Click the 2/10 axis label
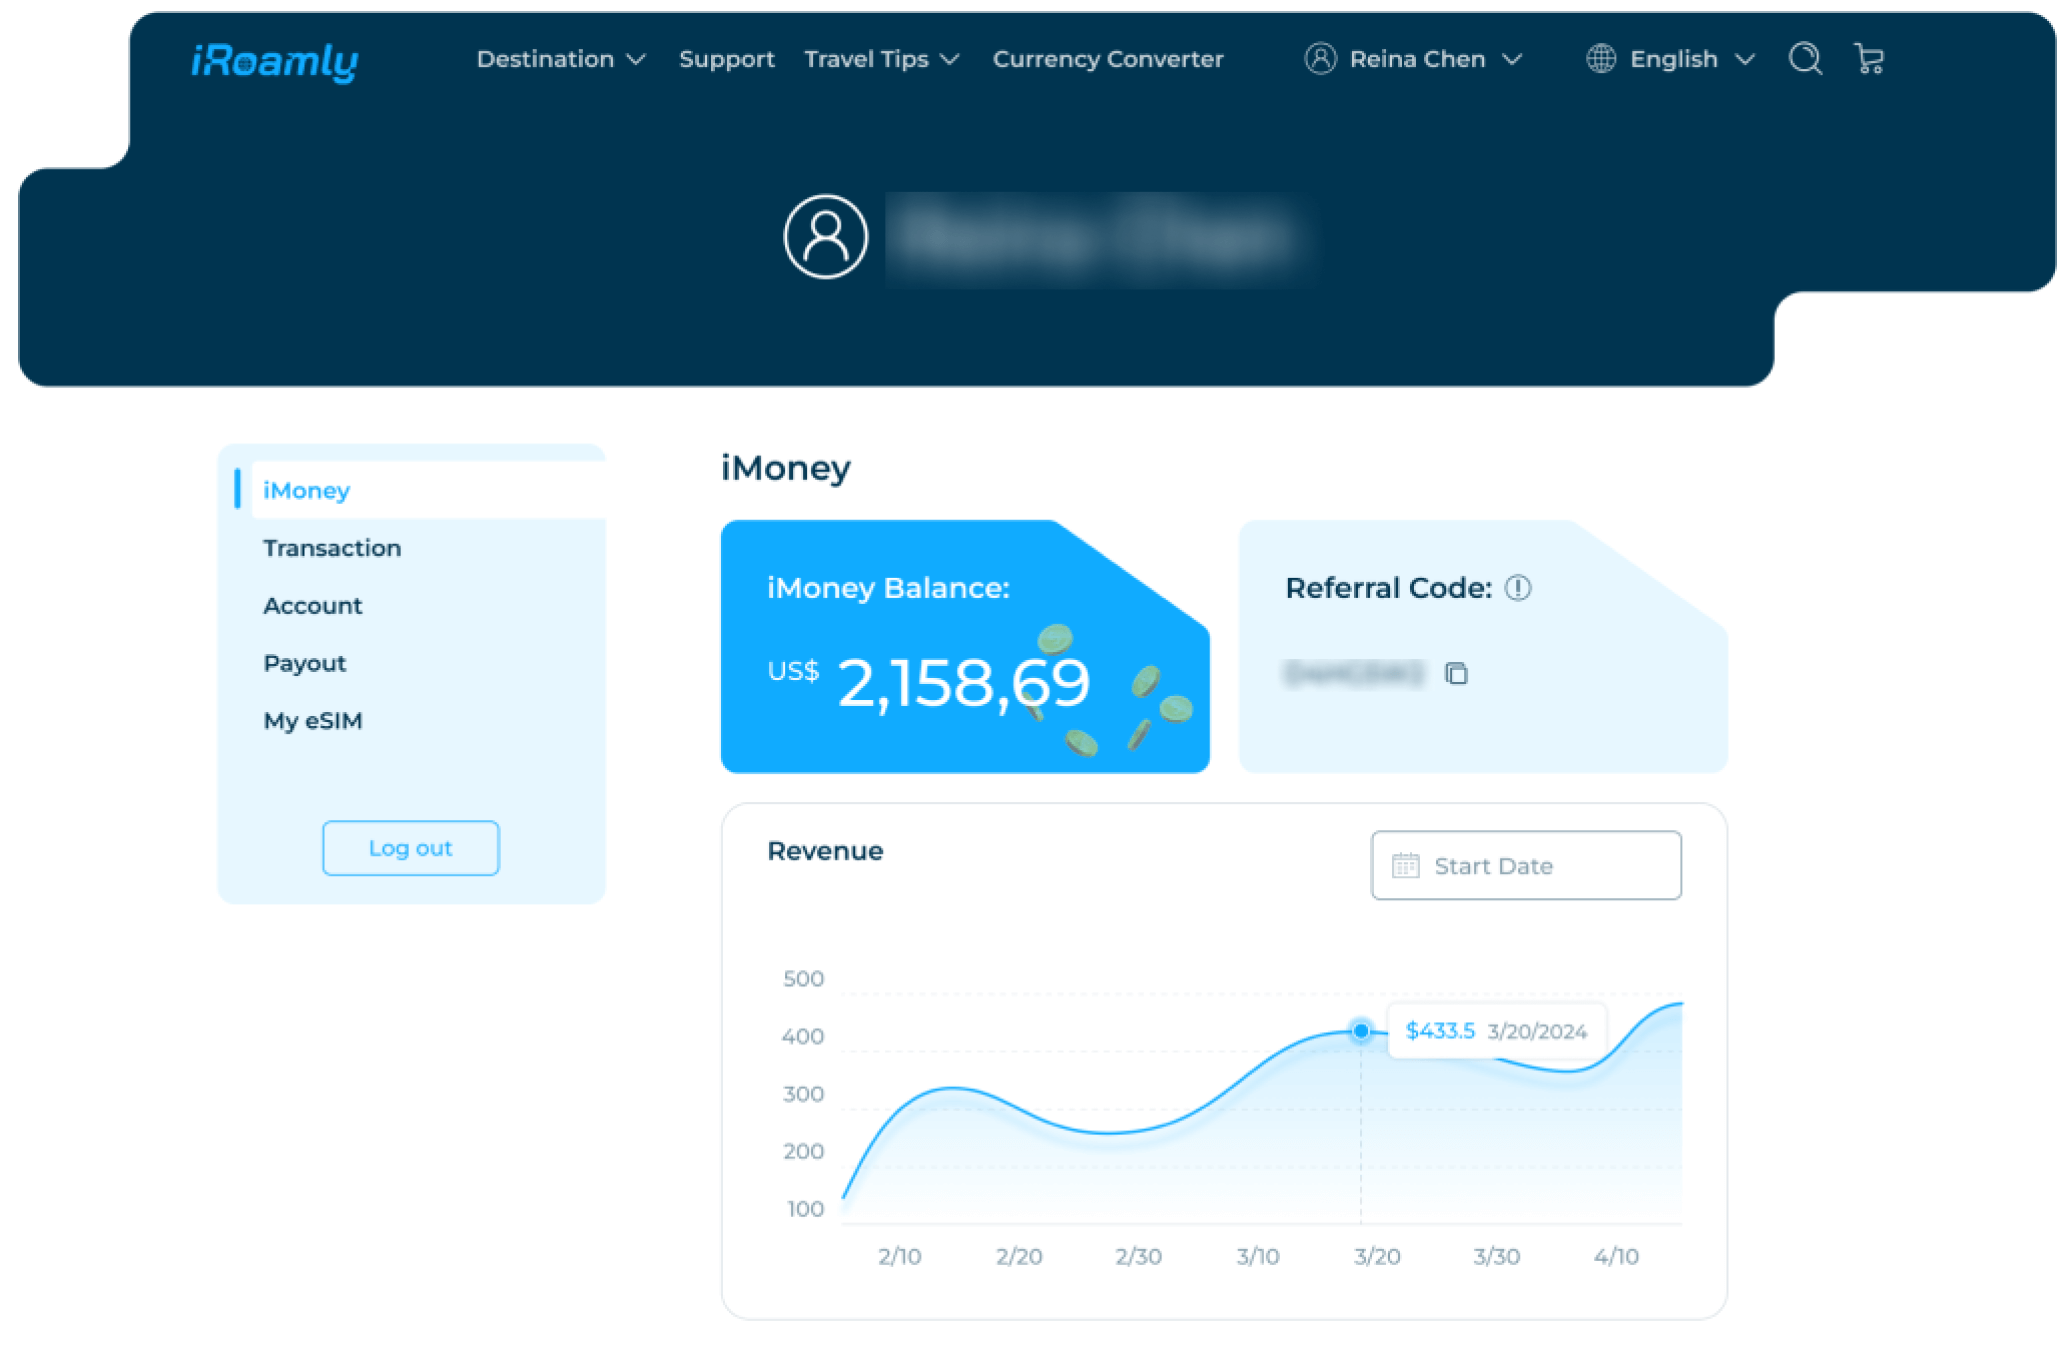Image resolution: width=2069 pixels, height=1368 pixels. pyautogui.click(x=899, y=1256)
